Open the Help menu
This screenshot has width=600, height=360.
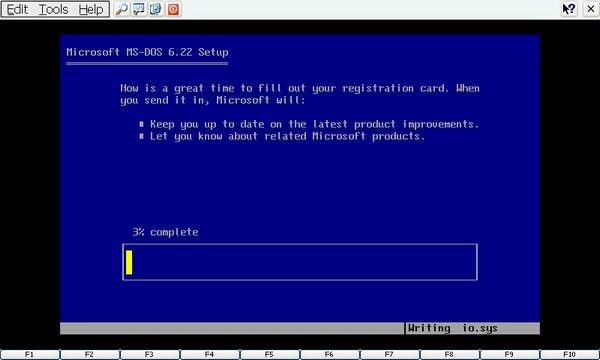pos(91,9)
